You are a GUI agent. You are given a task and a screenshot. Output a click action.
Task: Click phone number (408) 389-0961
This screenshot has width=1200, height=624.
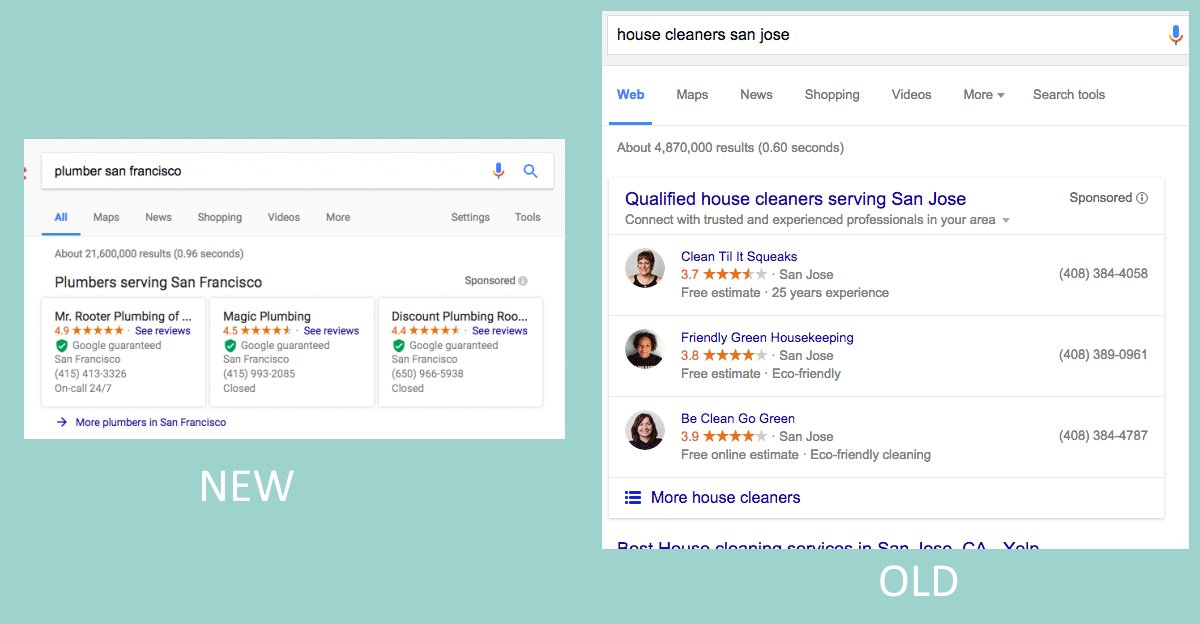pos(1103,355)
